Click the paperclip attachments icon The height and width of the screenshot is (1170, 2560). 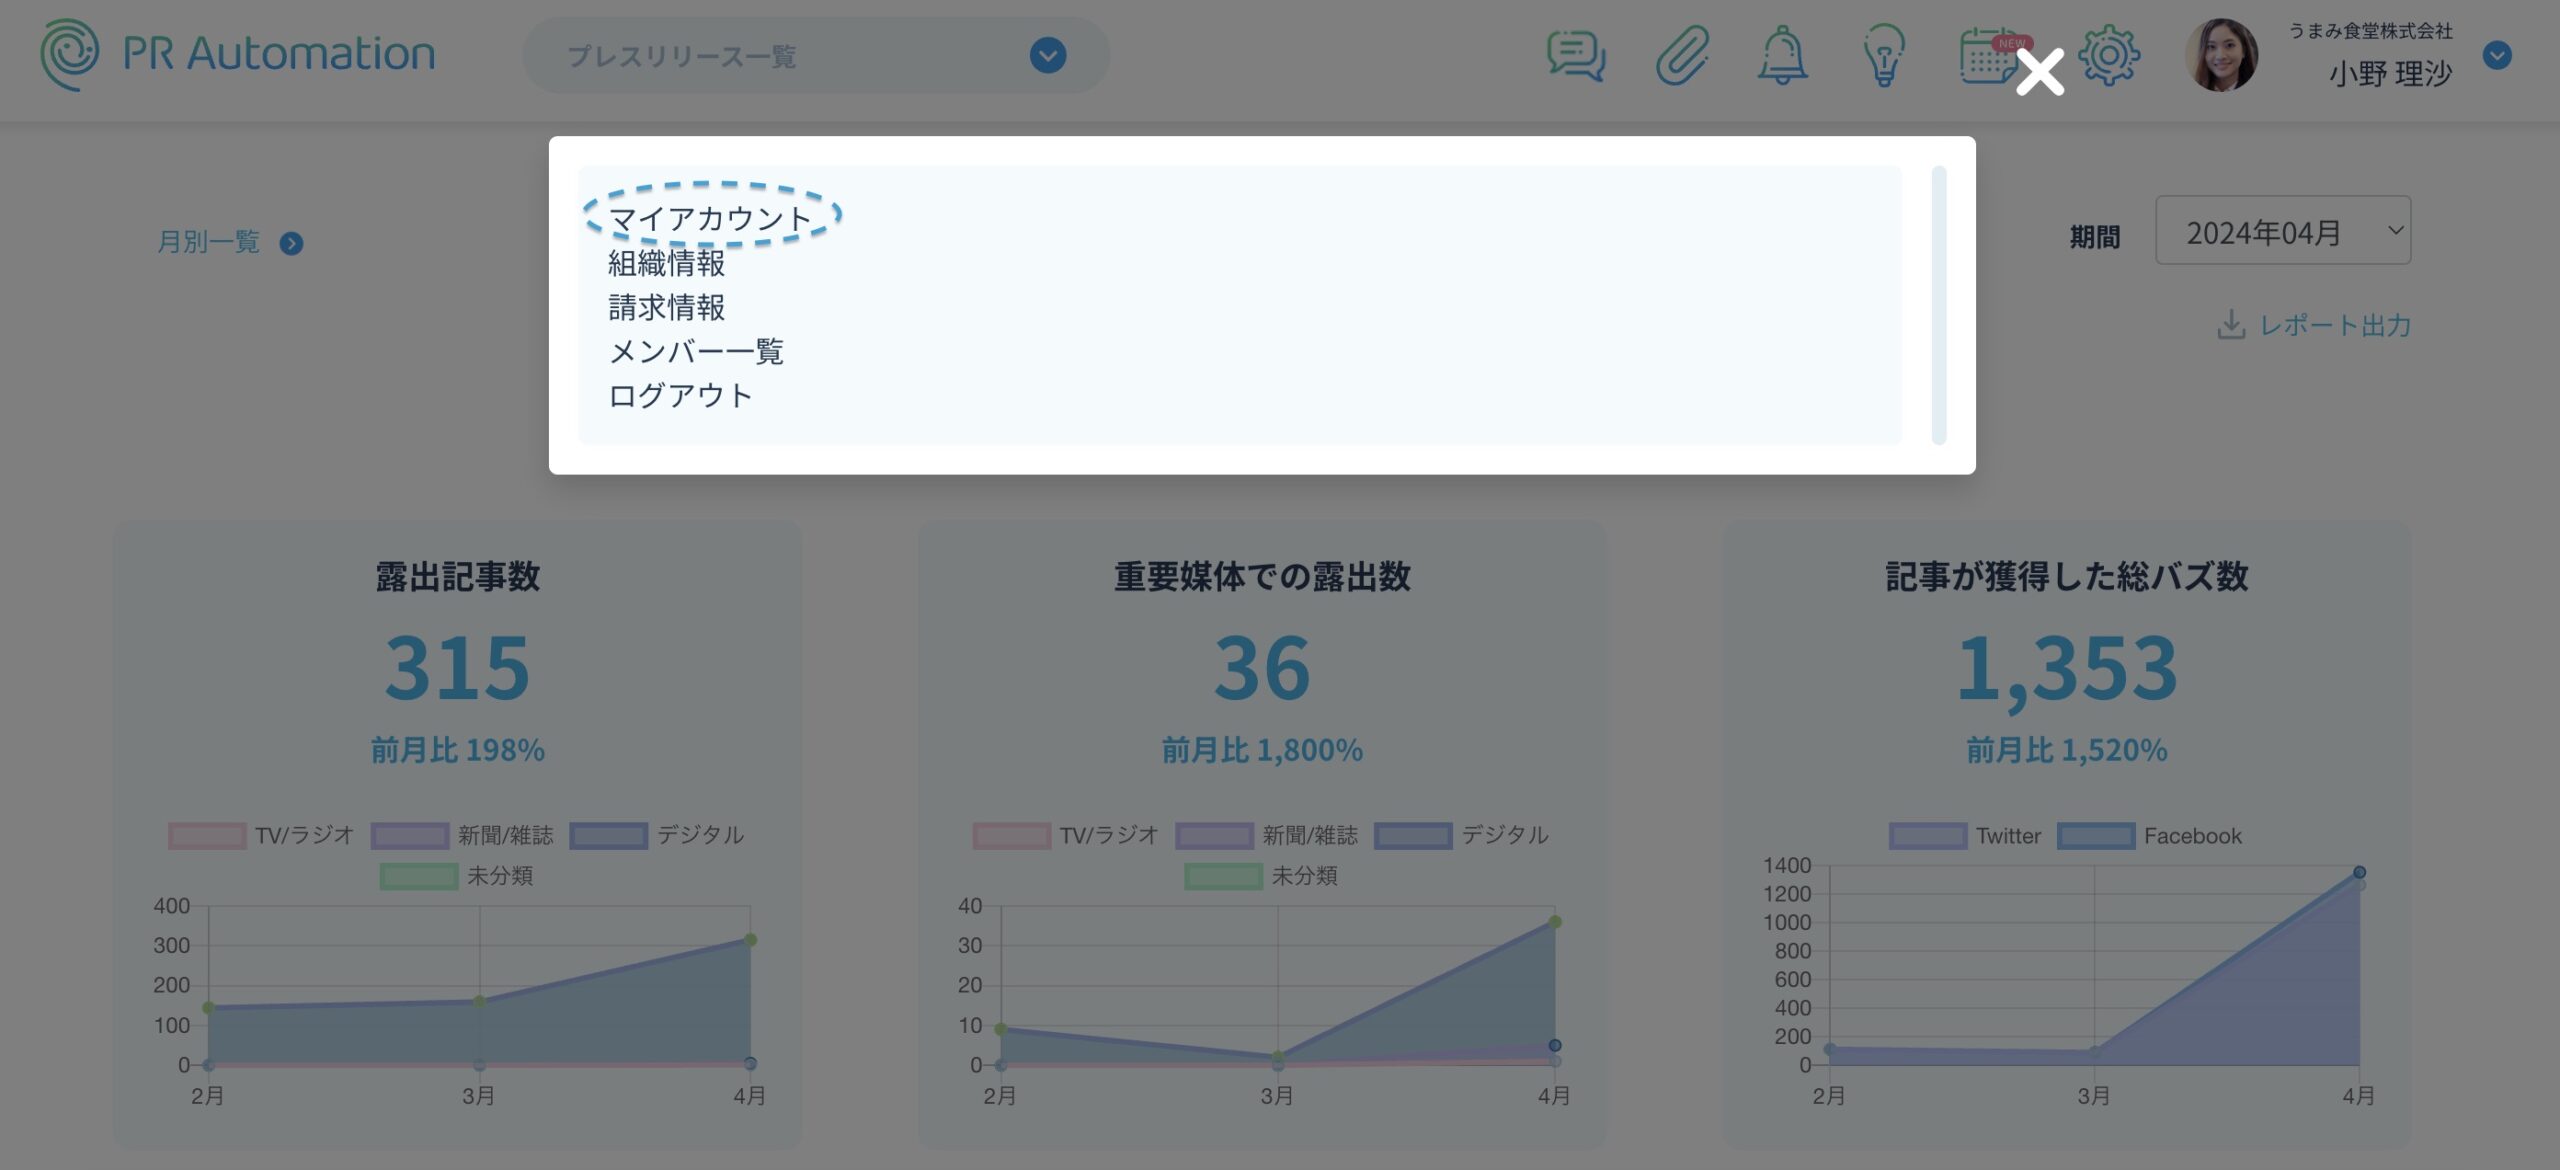pyautogui.click(x=1682, y=56)
